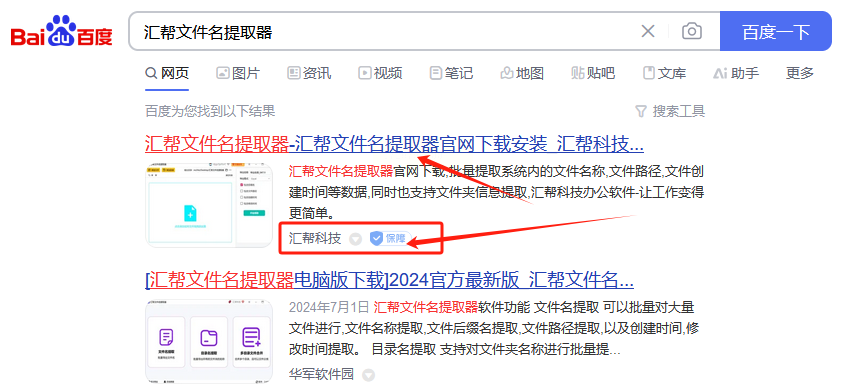Open 搜索工具 filter options
Screen dimensions: 846x388
(x=670, y=111)
